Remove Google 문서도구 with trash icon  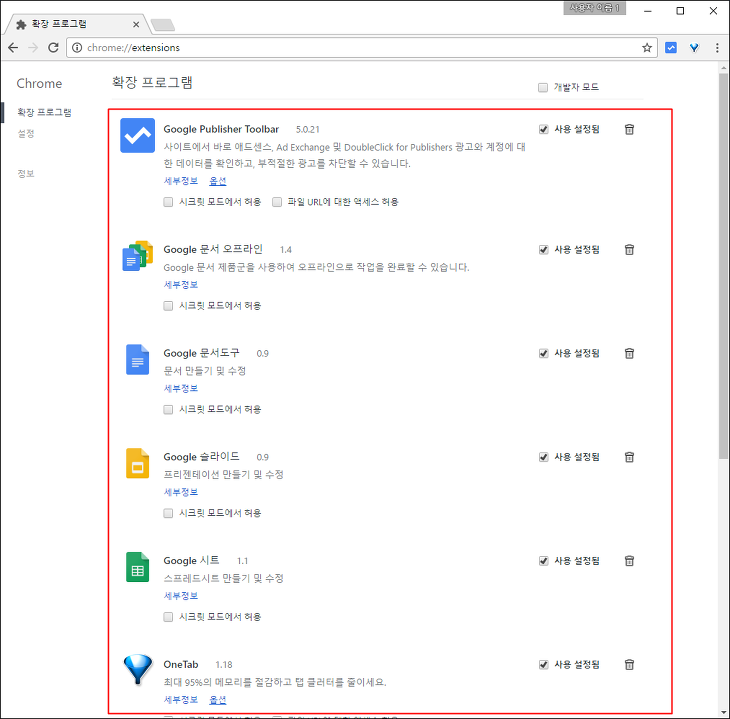click(x=629, y=353)
